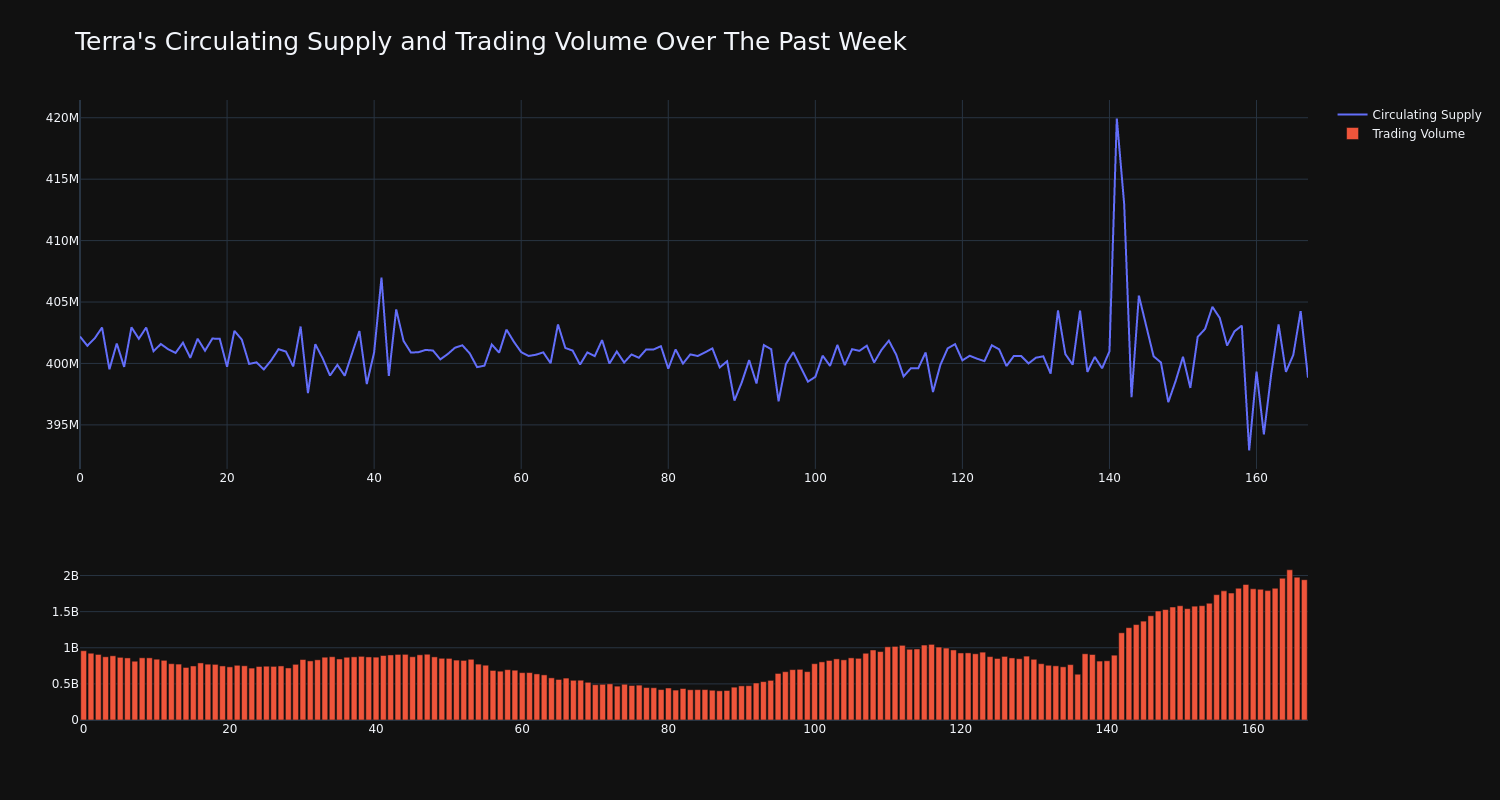1500x800 pixels.
Task: Click the supply line peak near 420M
Action: coord(1116,119)
